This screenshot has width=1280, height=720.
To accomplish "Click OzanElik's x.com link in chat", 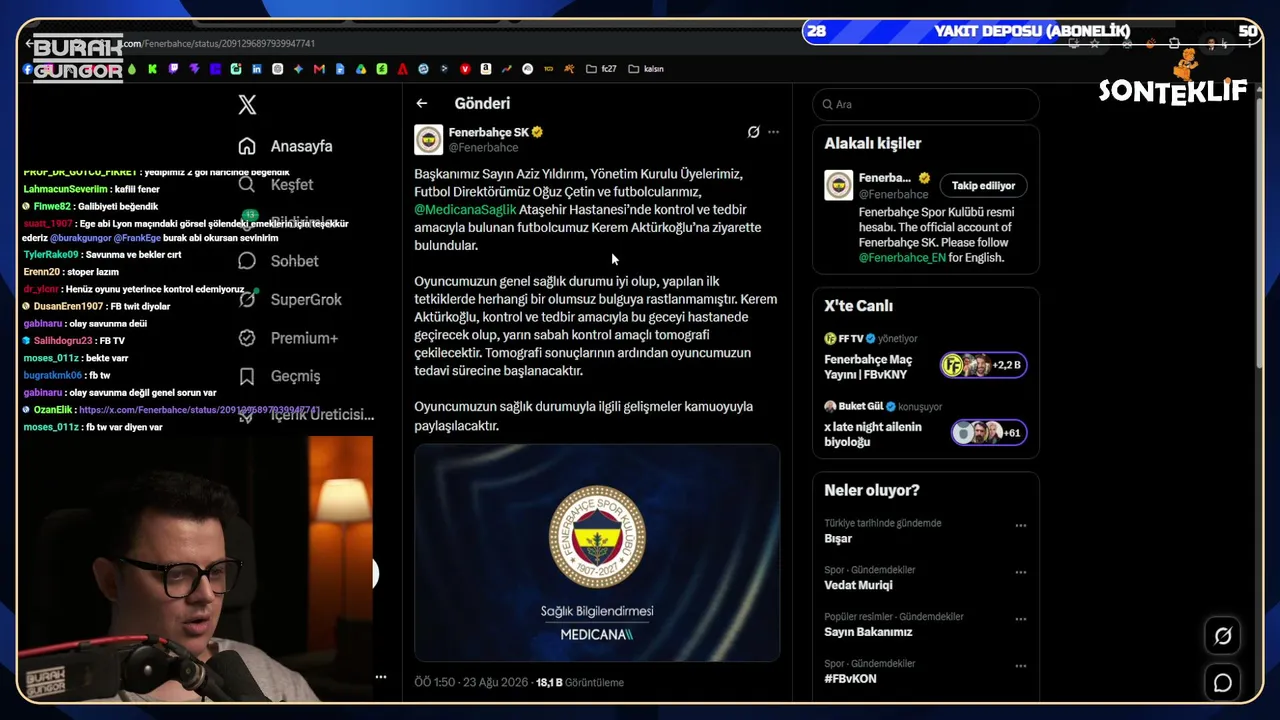I will [x=199, y=410].
